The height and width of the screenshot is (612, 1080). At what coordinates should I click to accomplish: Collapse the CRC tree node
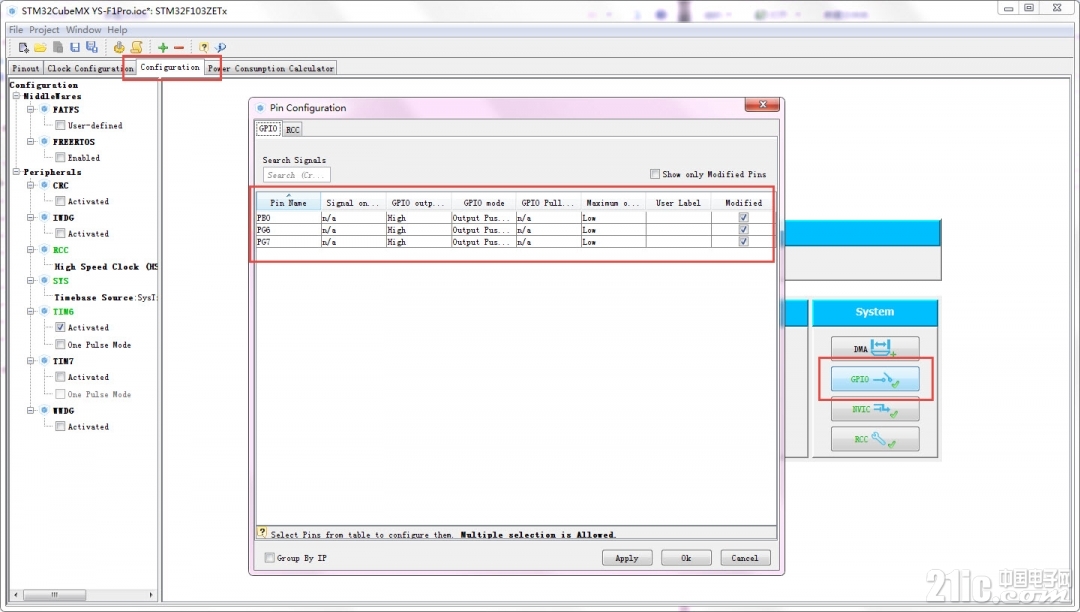(30, 185)
